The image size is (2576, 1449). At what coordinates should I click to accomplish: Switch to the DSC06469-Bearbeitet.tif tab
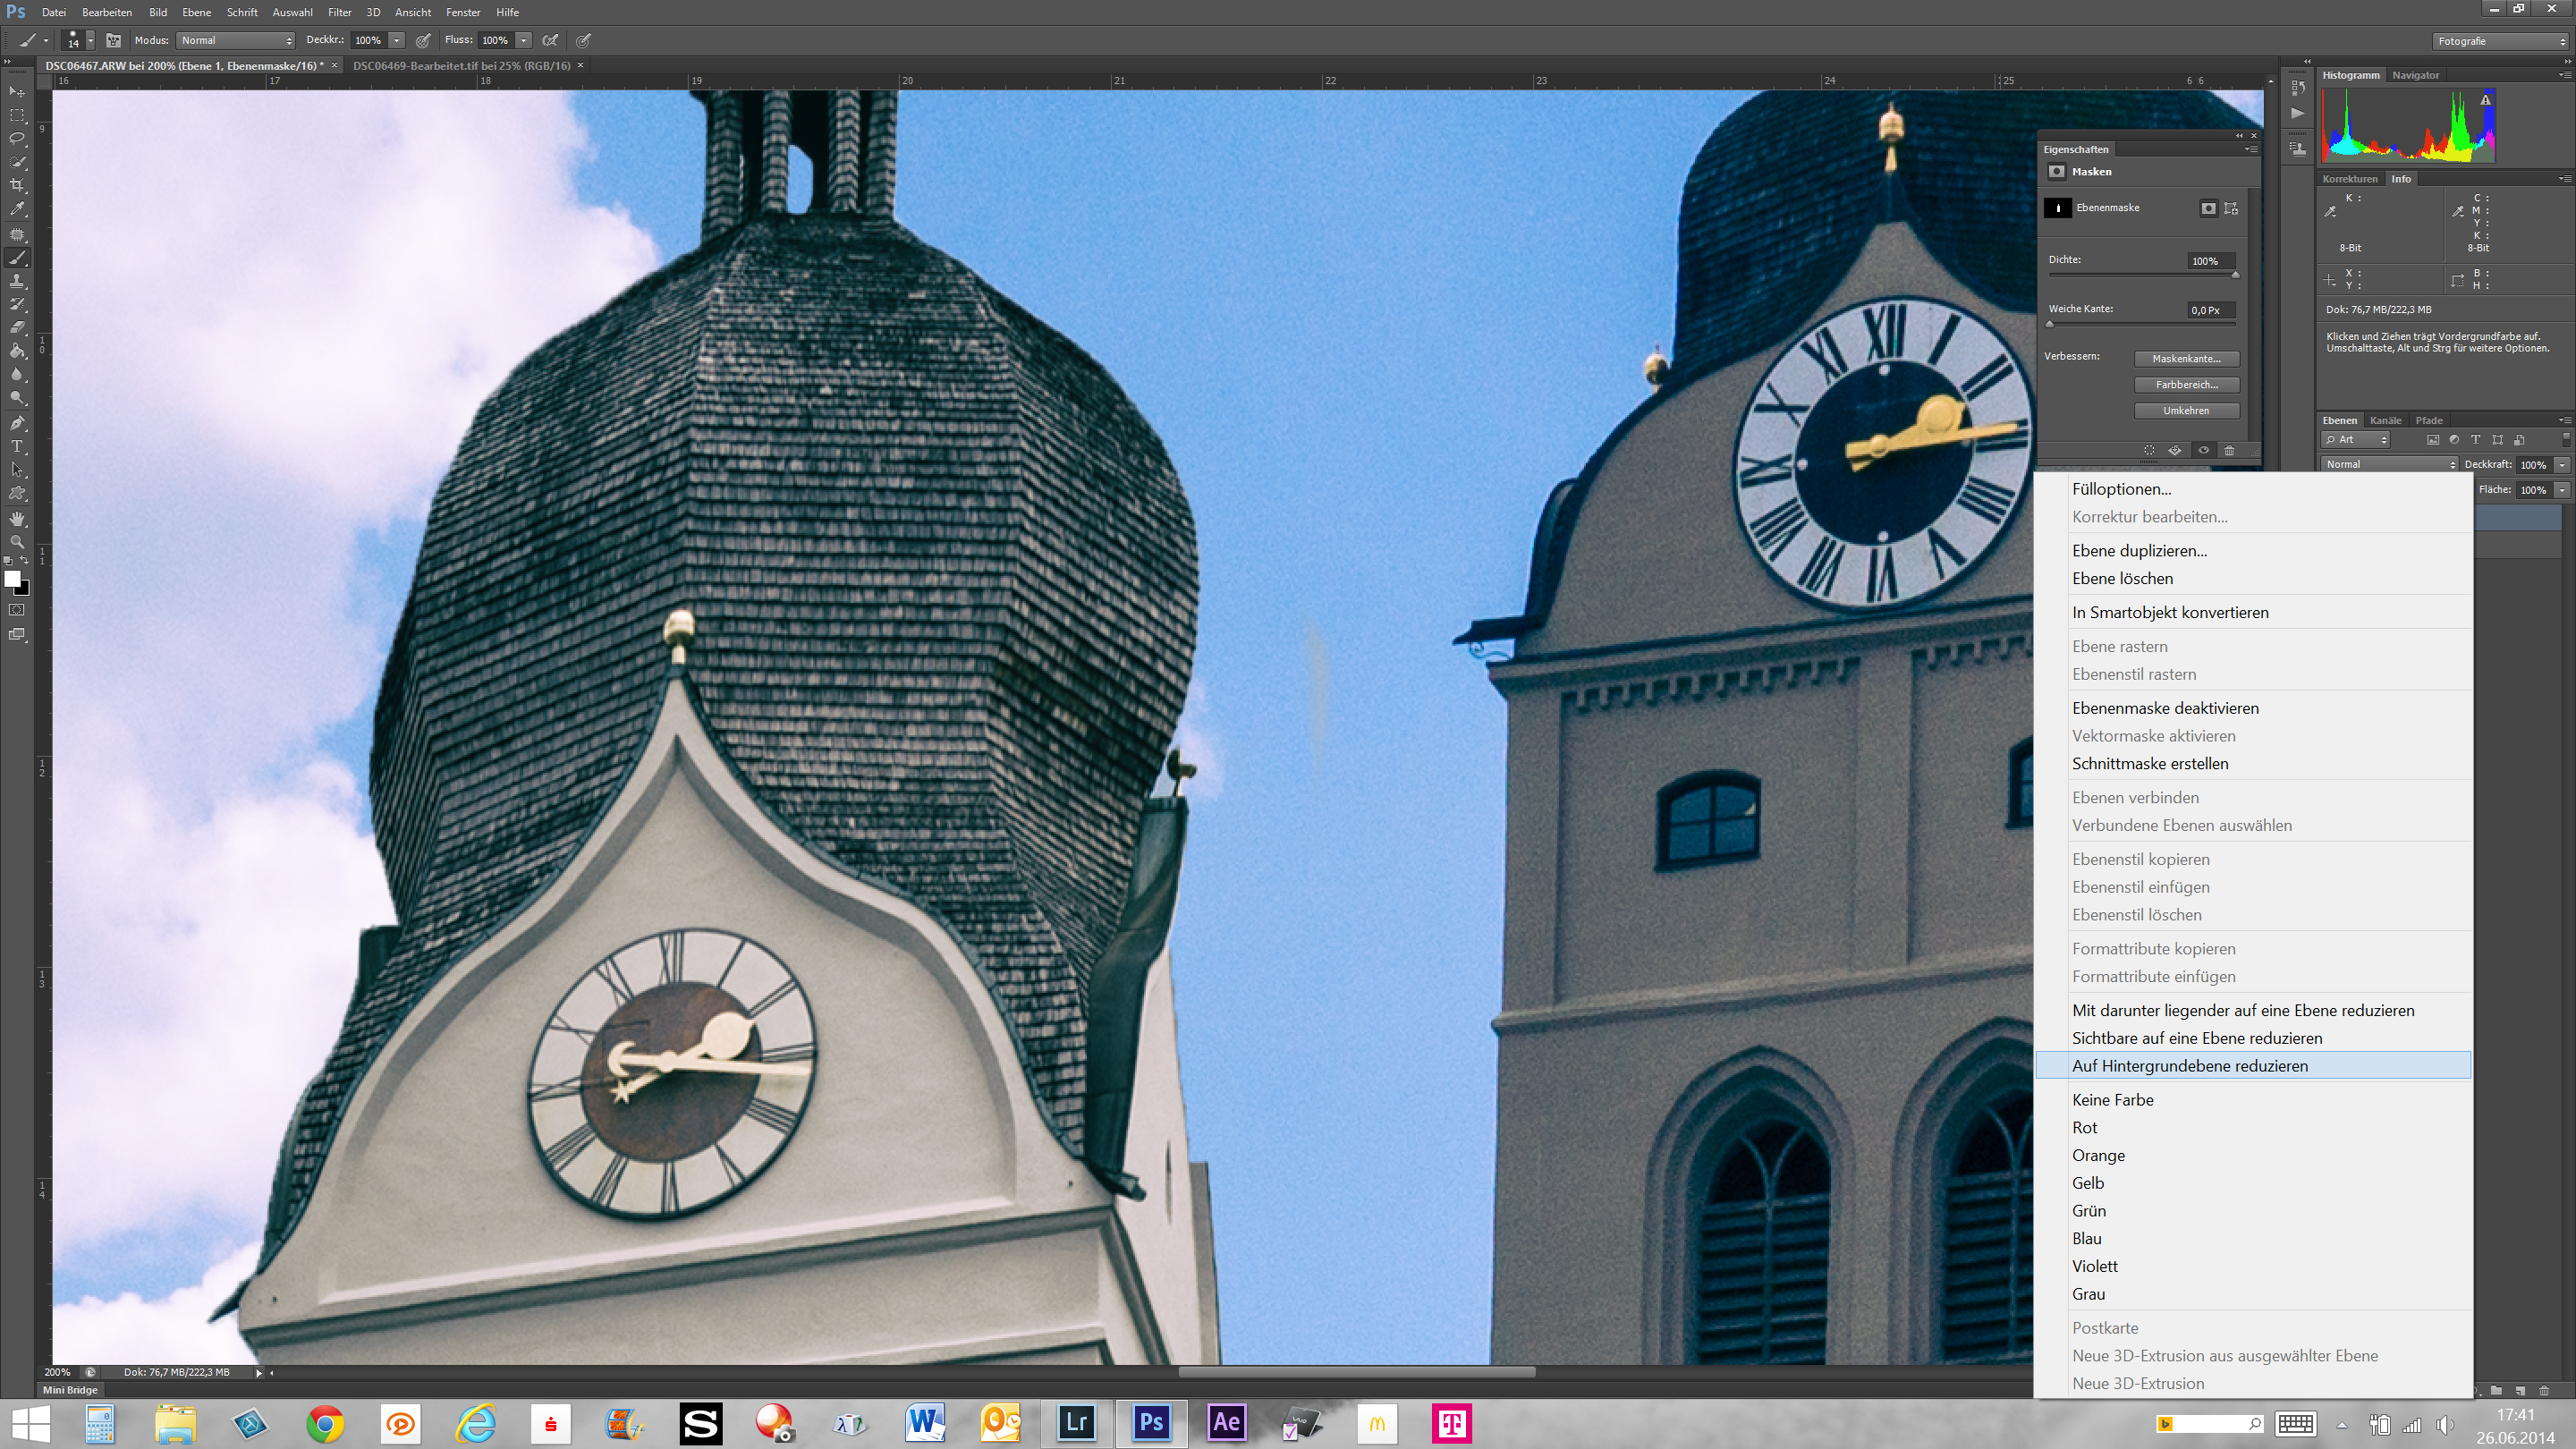click(x=462, y=66)
